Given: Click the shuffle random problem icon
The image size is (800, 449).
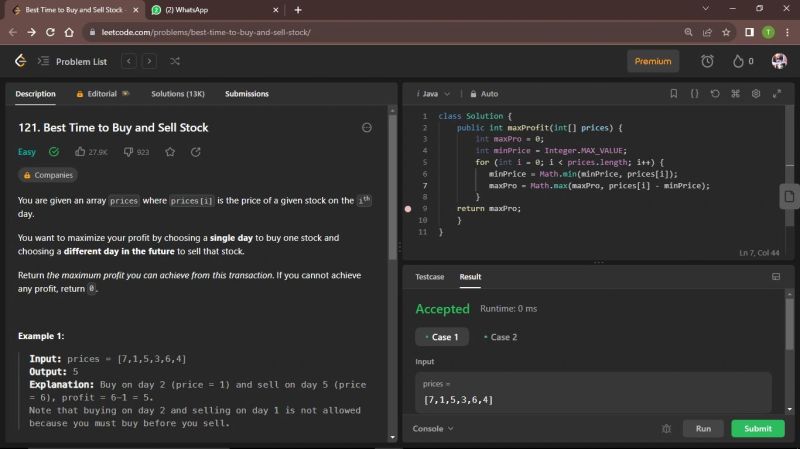Looking at the screenshot, I should point(175,61).
